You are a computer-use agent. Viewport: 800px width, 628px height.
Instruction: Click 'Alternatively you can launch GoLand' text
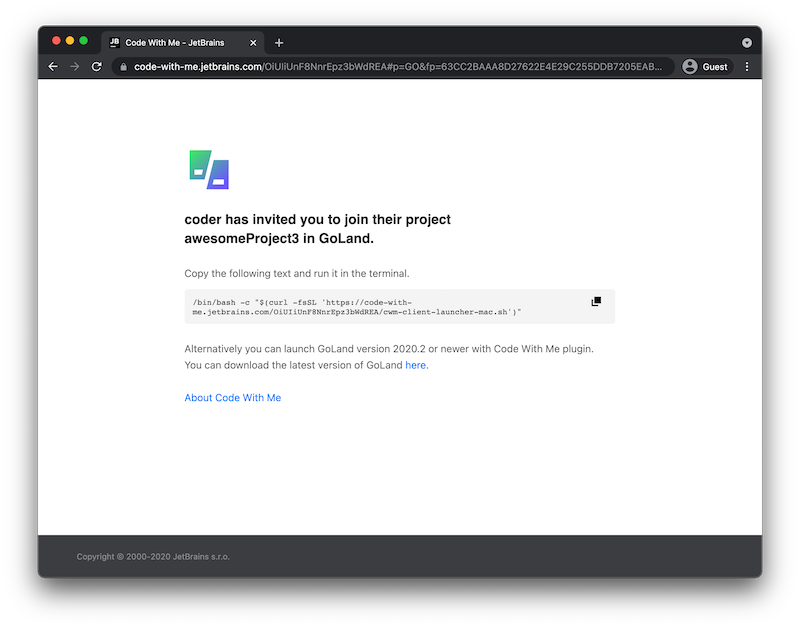[x=389, y=349]
